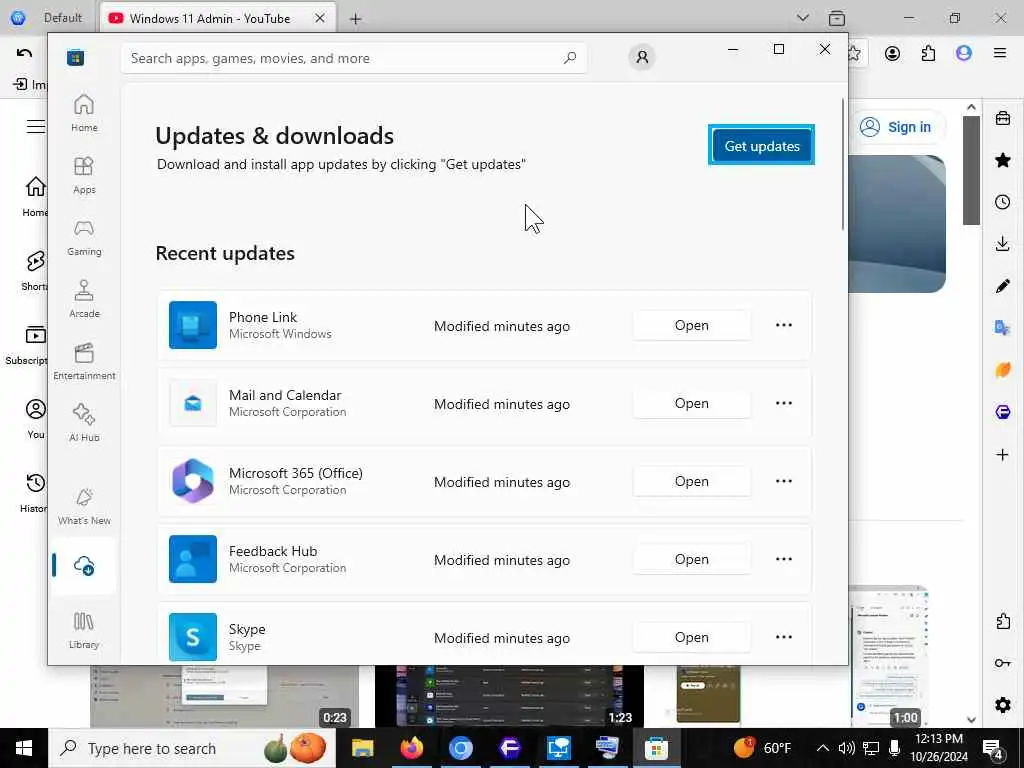This screenshot has width=1024, height=768.
Task: Expand browser tab list chevron
Action: click(803, 18)
